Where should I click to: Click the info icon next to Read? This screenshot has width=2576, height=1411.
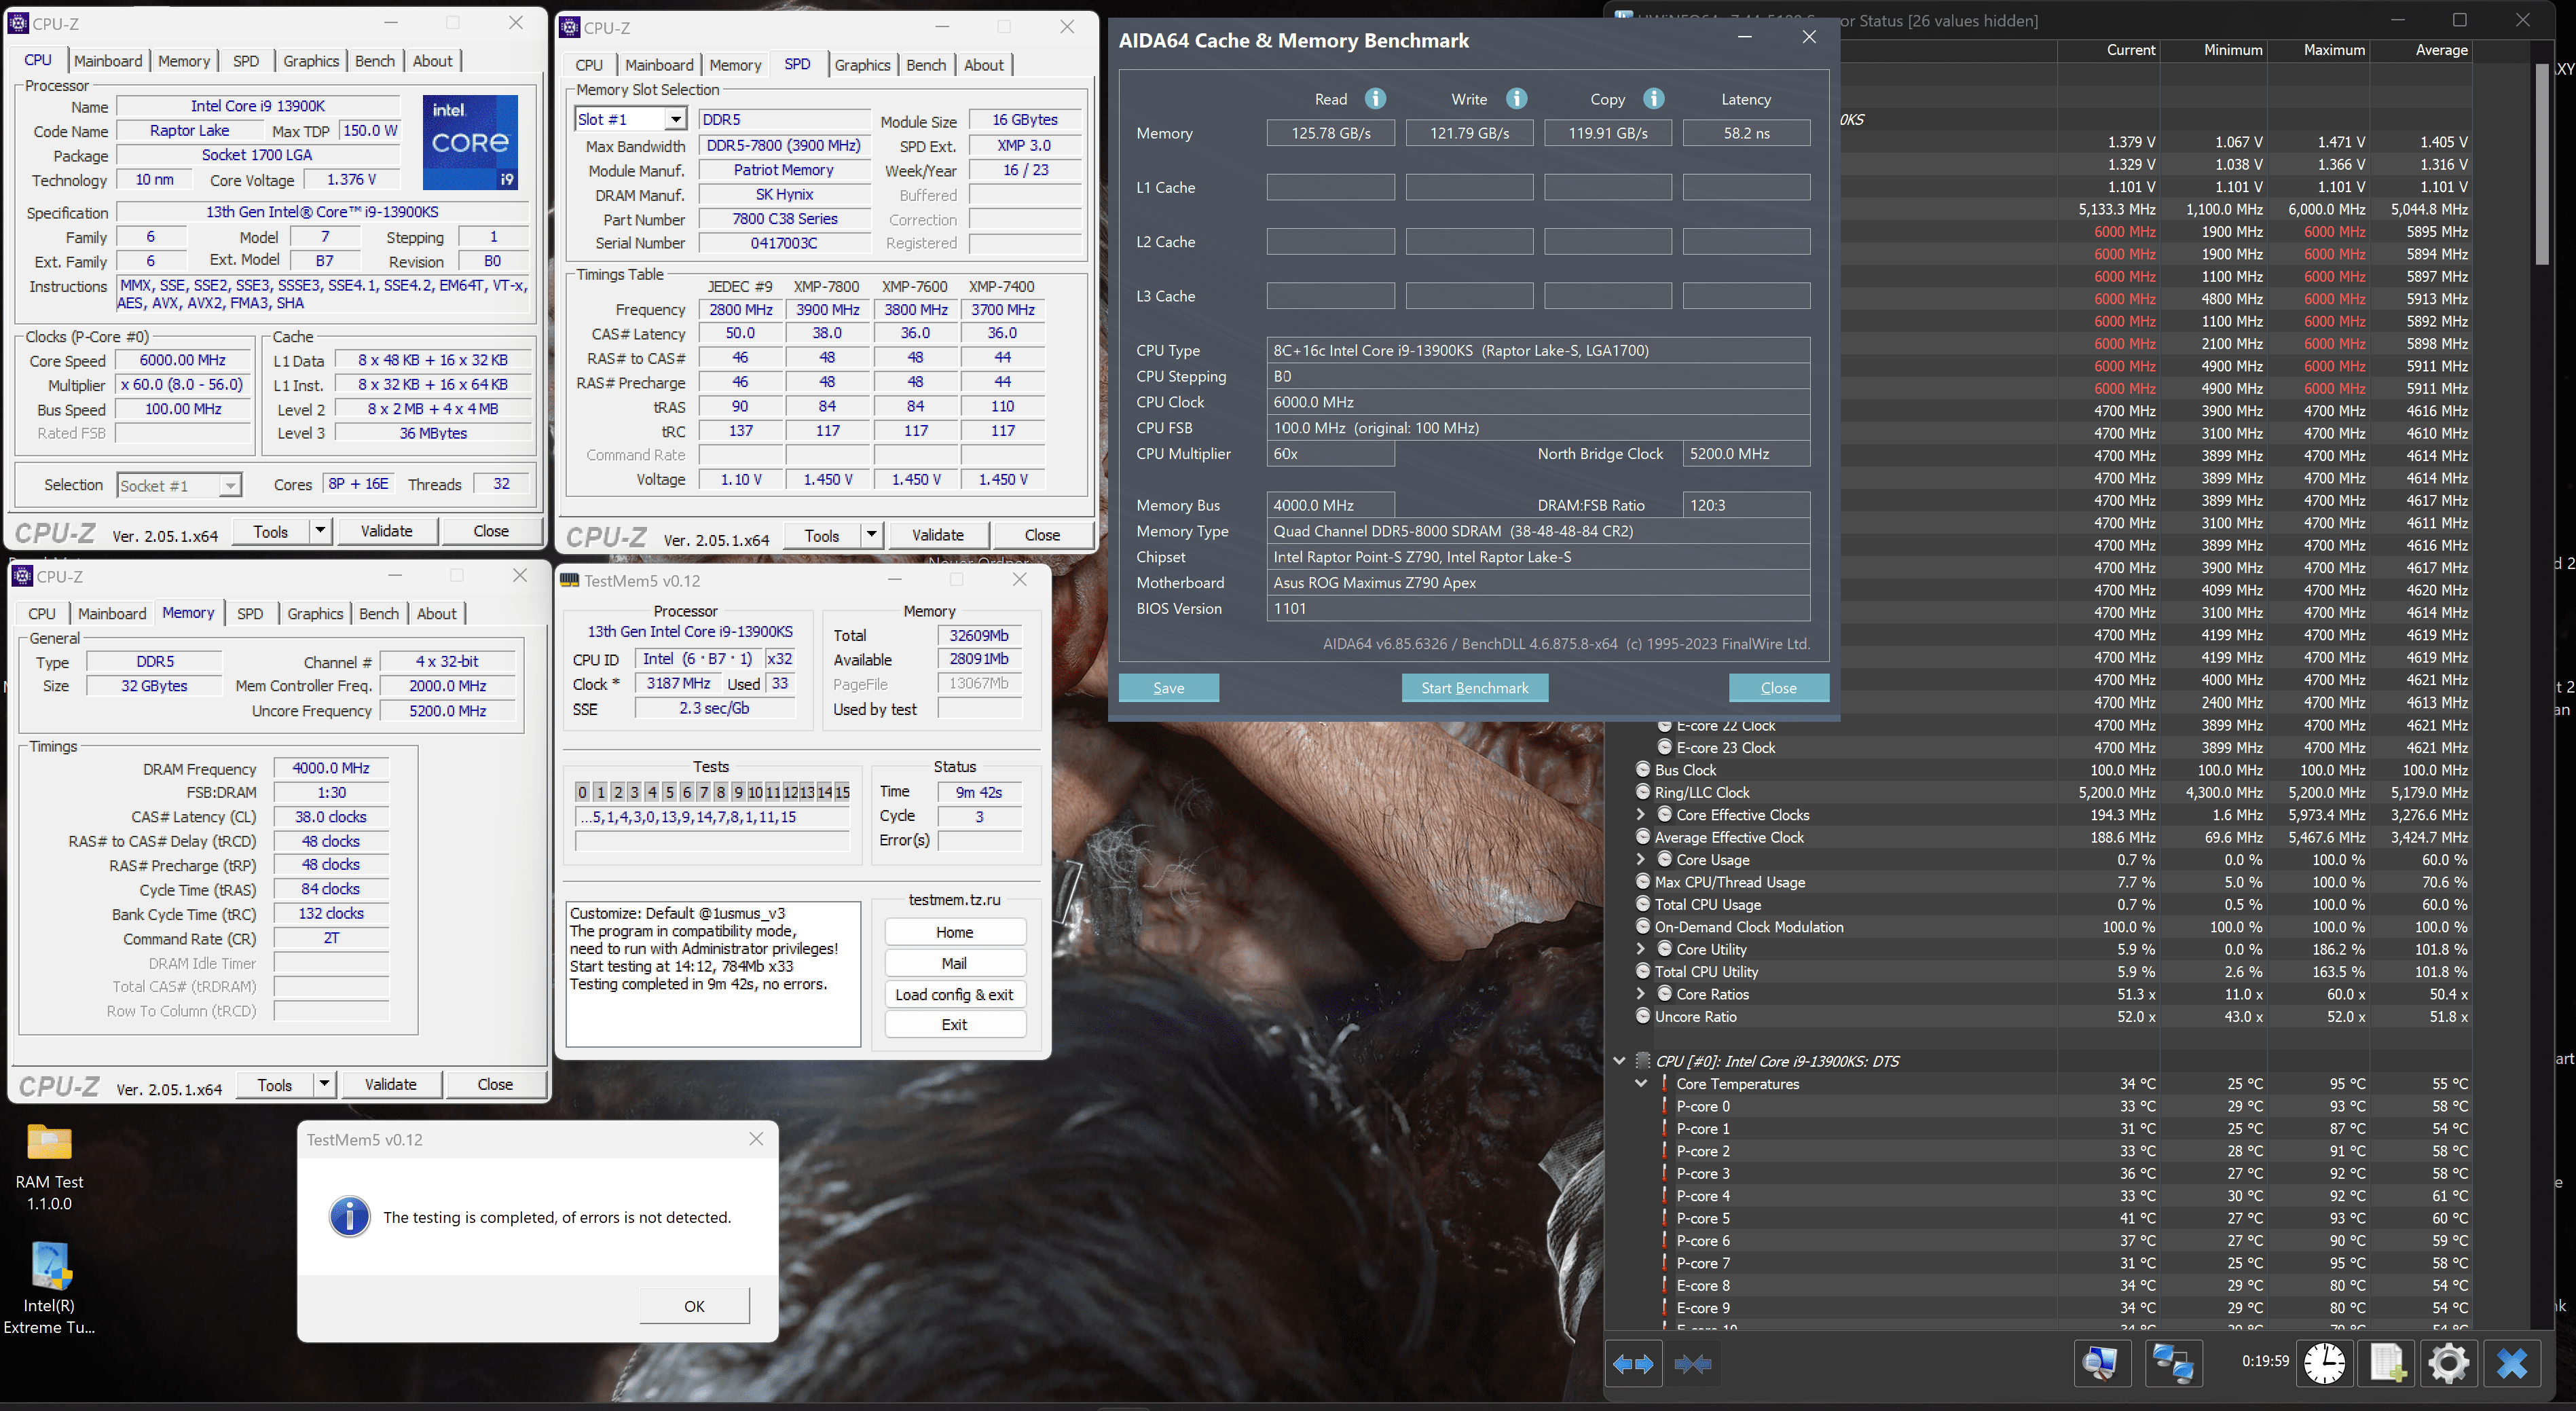click(1375, 98)
